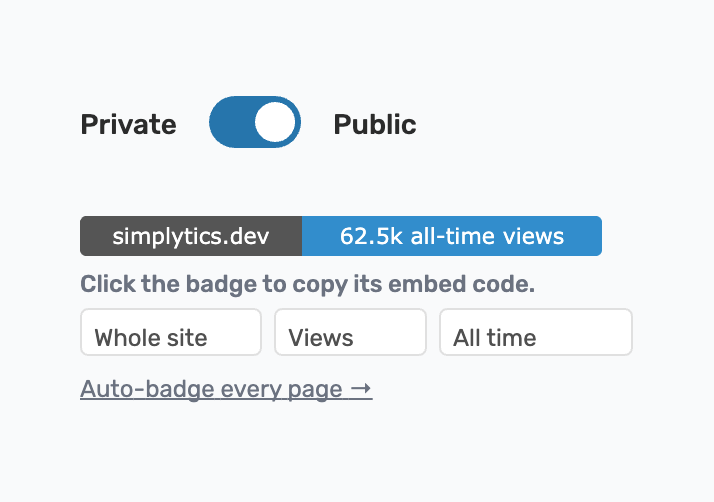
Task: Open the Whole site dropdown
Action: click(171, 332)
